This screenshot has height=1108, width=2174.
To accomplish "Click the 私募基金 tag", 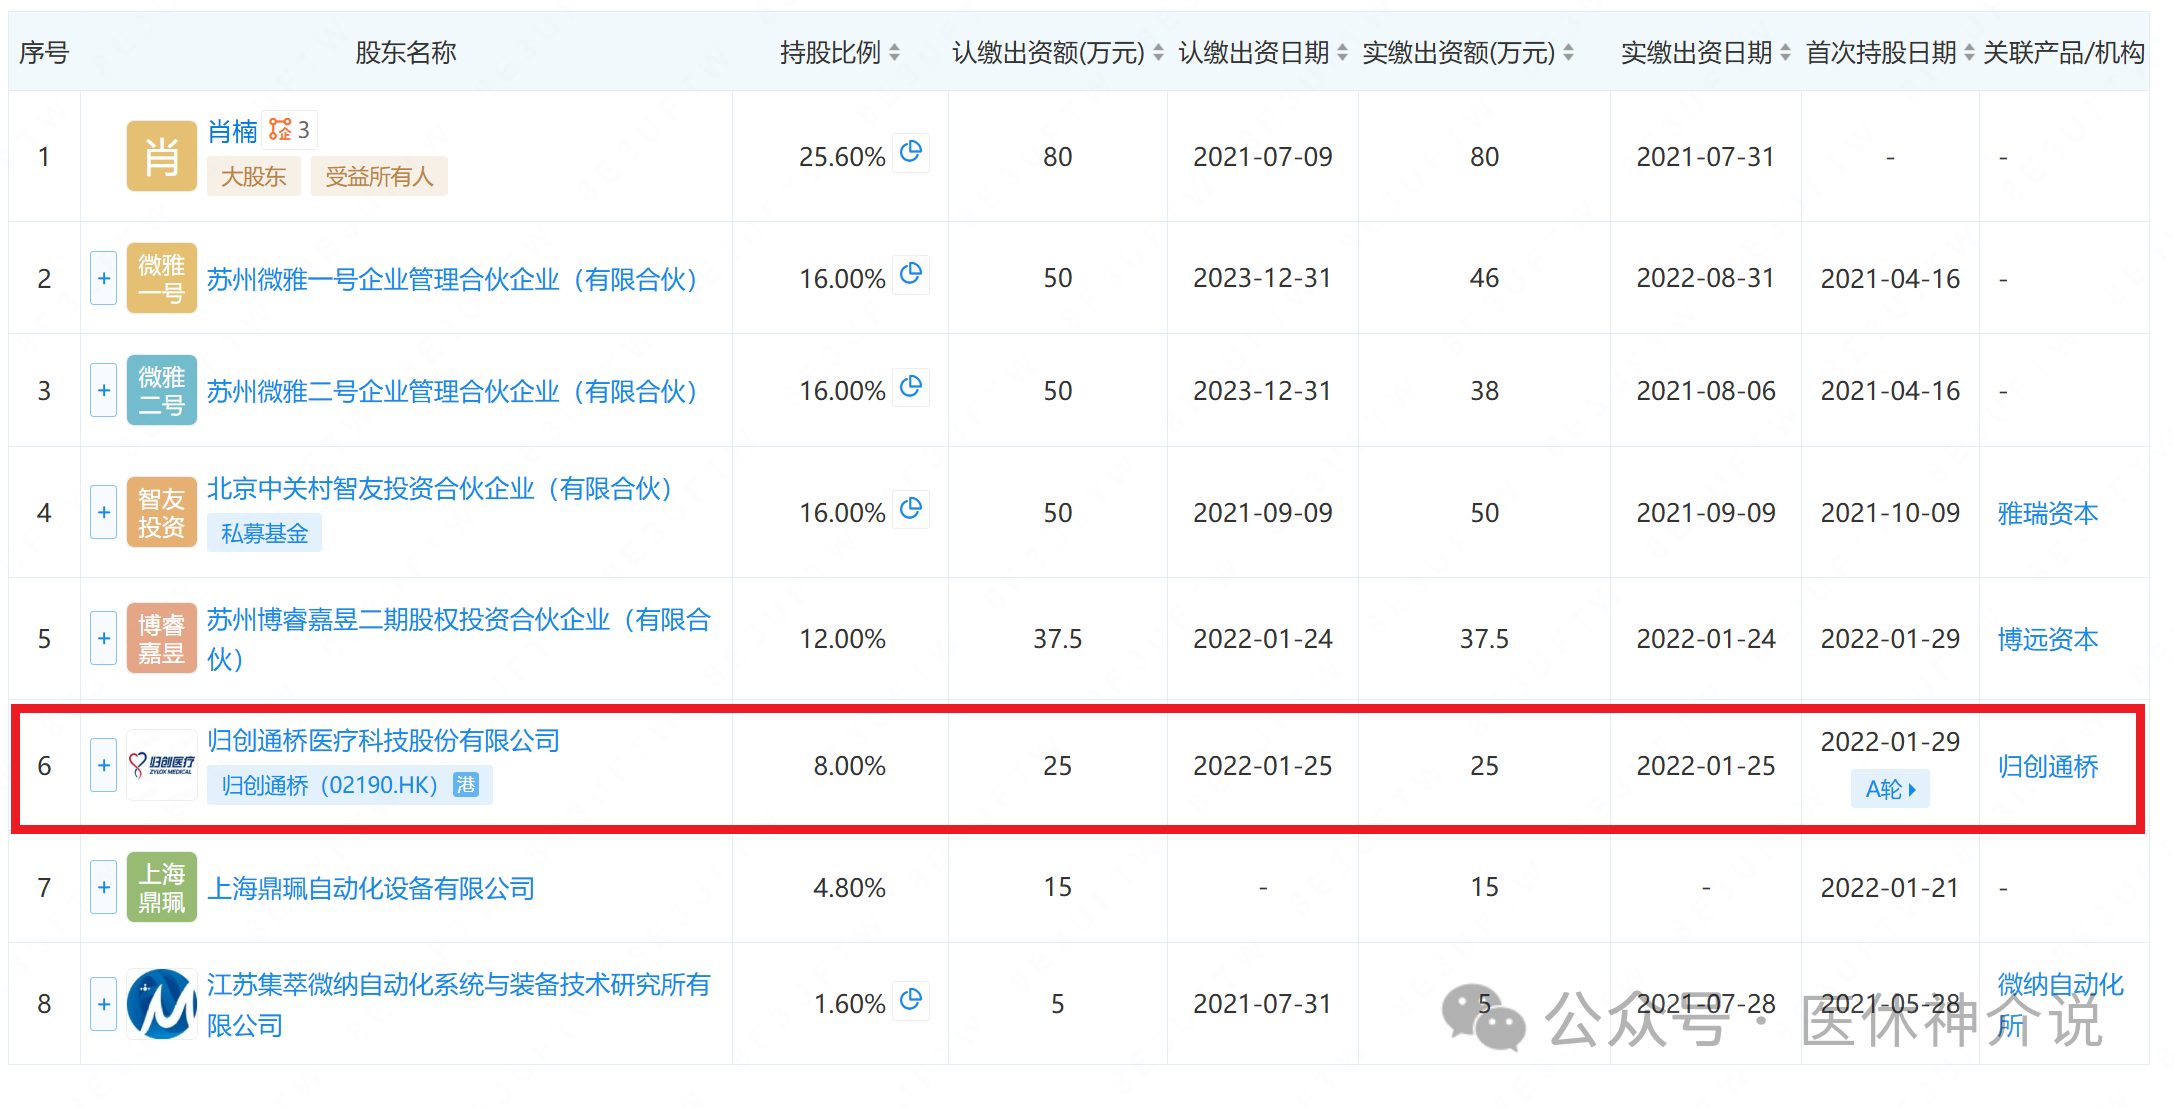I will (x=264, y=533).
